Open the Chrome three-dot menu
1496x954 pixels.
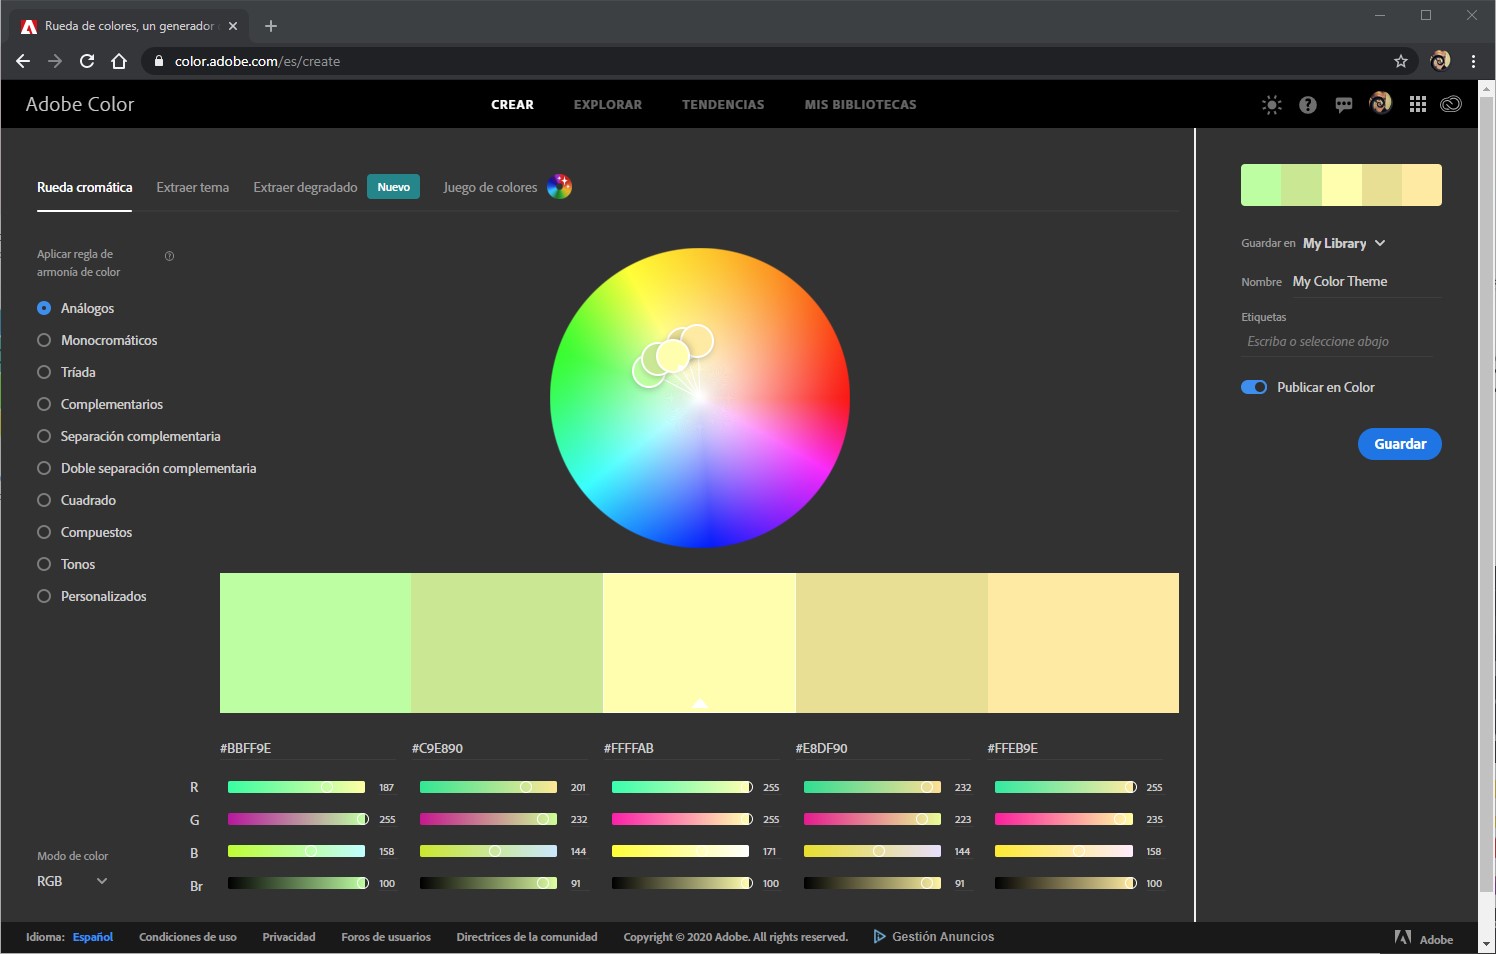(1473, 61)
